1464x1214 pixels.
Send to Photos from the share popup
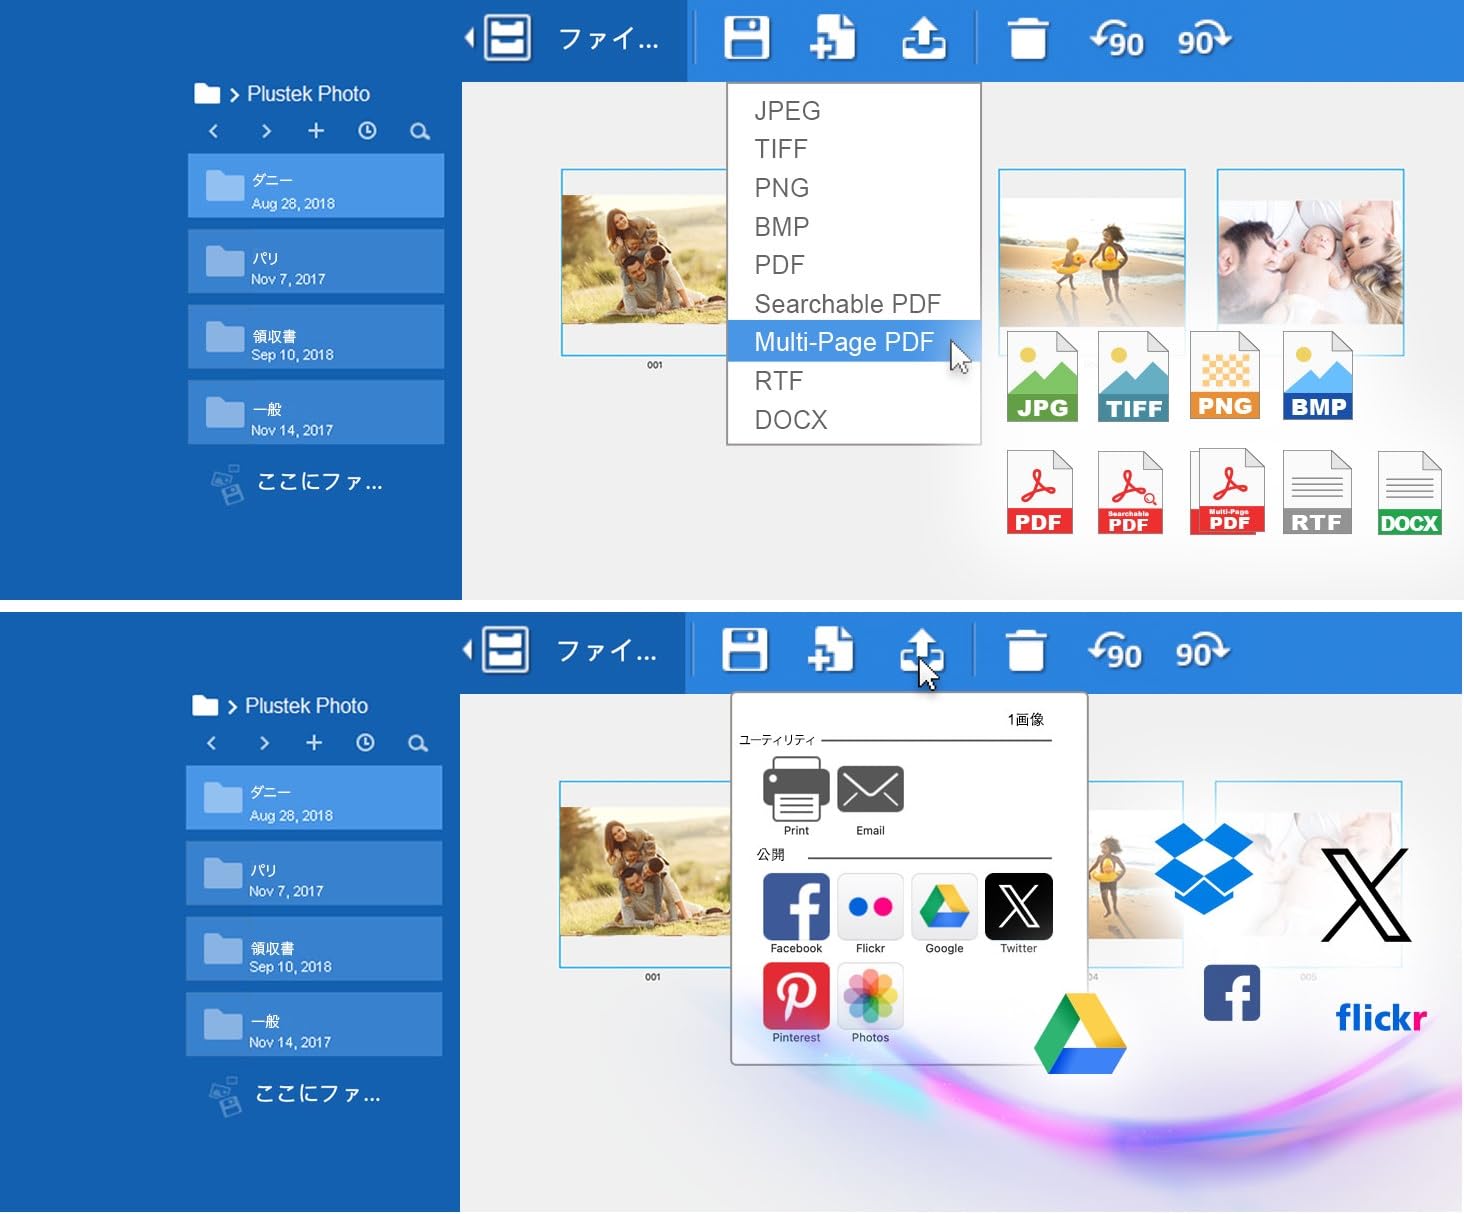(x=870, y=996)
